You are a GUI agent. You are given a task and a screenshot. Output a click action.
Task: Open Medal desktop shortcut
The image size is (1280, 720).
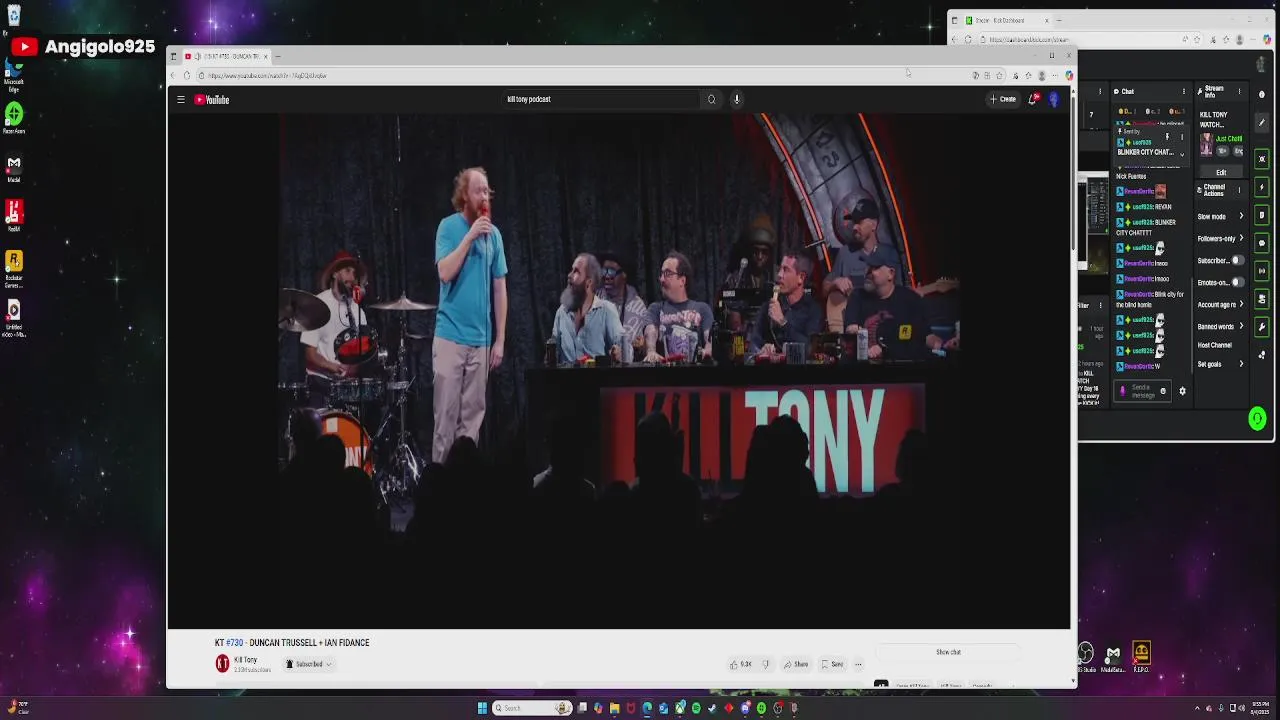click(14, 168)
